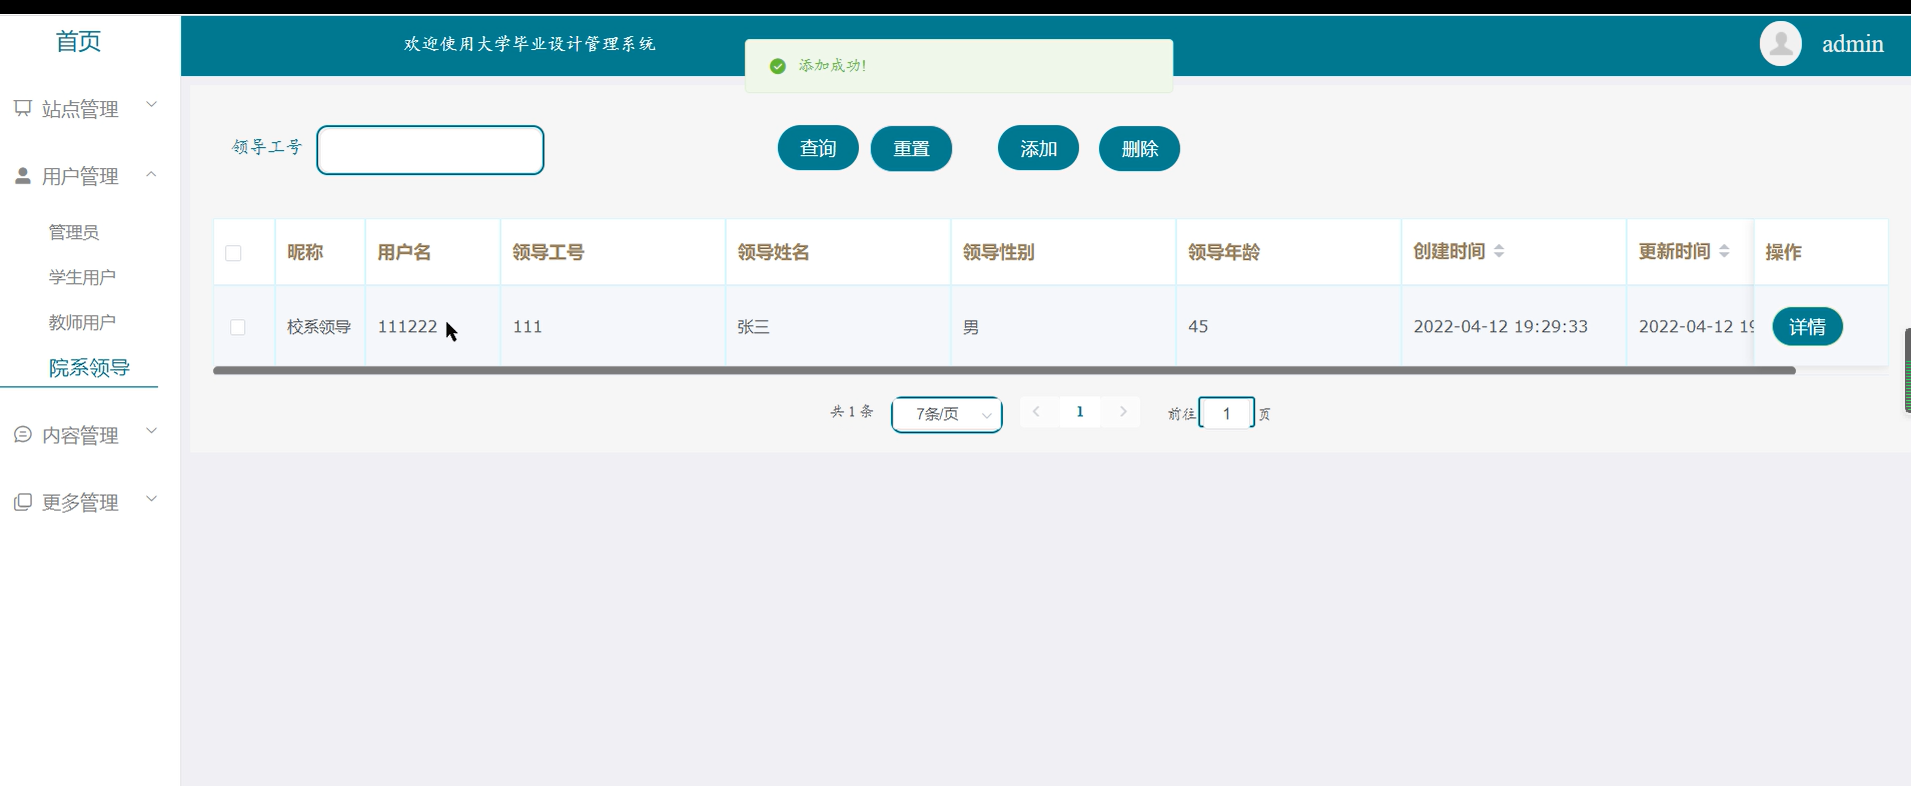Open the 站点管理 menu
Viewport: 1911px width, 786px height.
[x=80, y=109]
